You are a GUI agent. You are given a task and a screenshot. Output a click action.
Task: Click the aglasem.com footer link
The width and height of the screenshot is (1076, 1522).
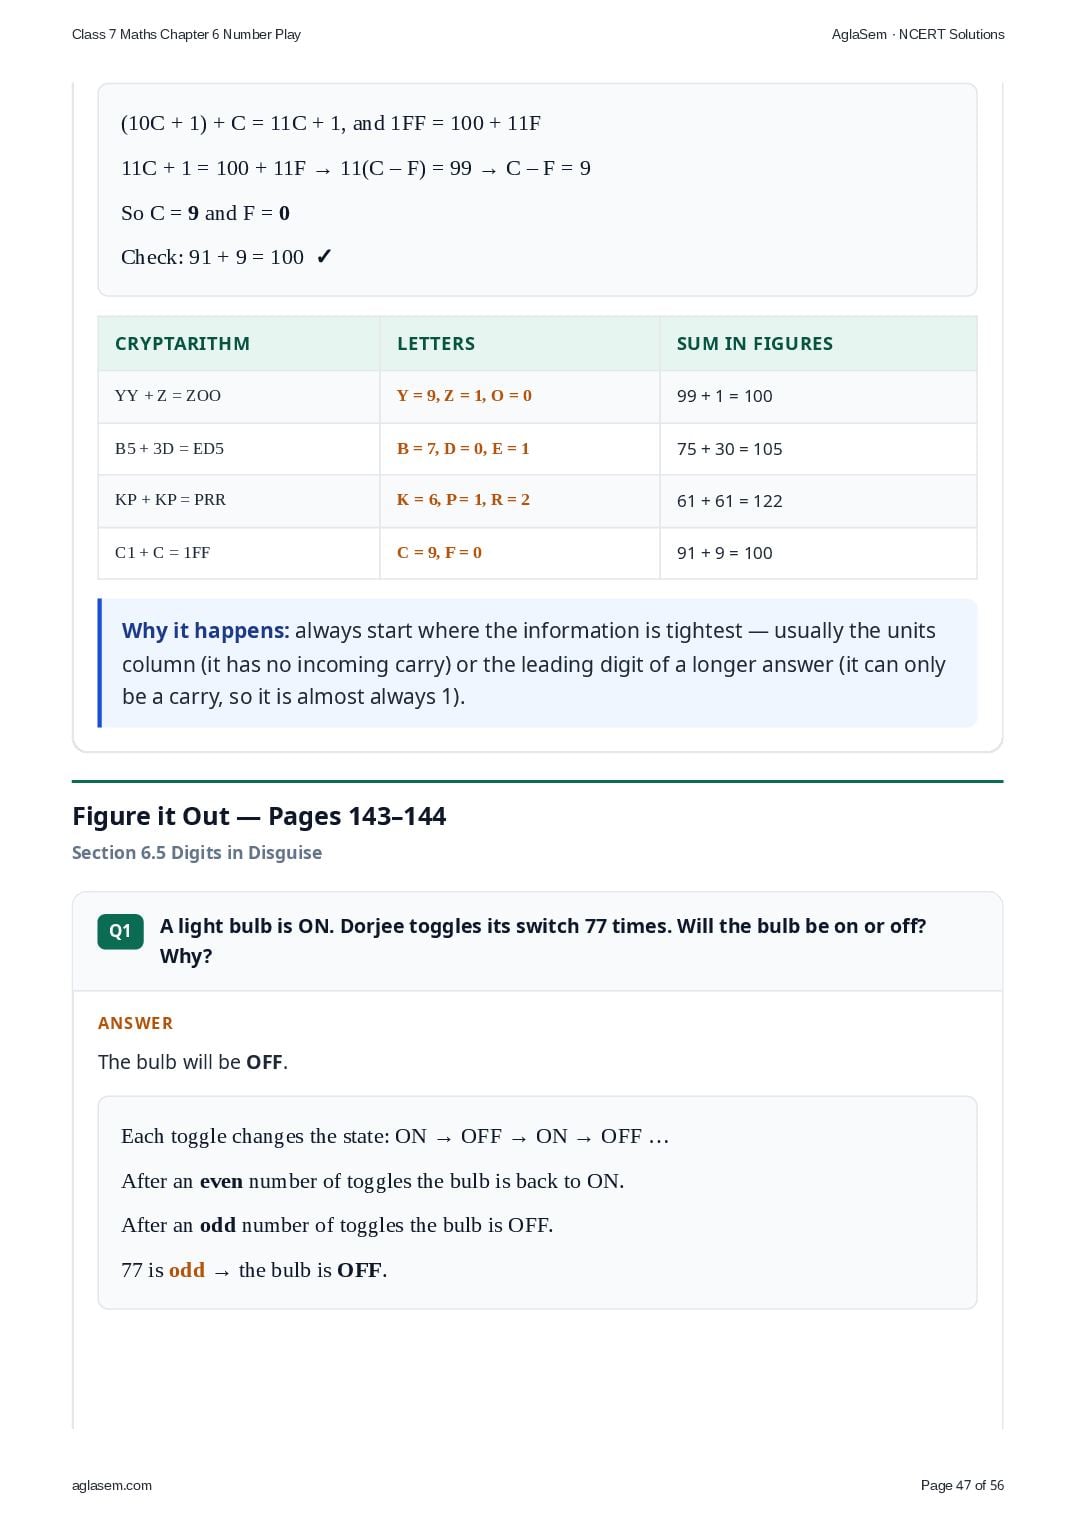tap(112, 1485)
